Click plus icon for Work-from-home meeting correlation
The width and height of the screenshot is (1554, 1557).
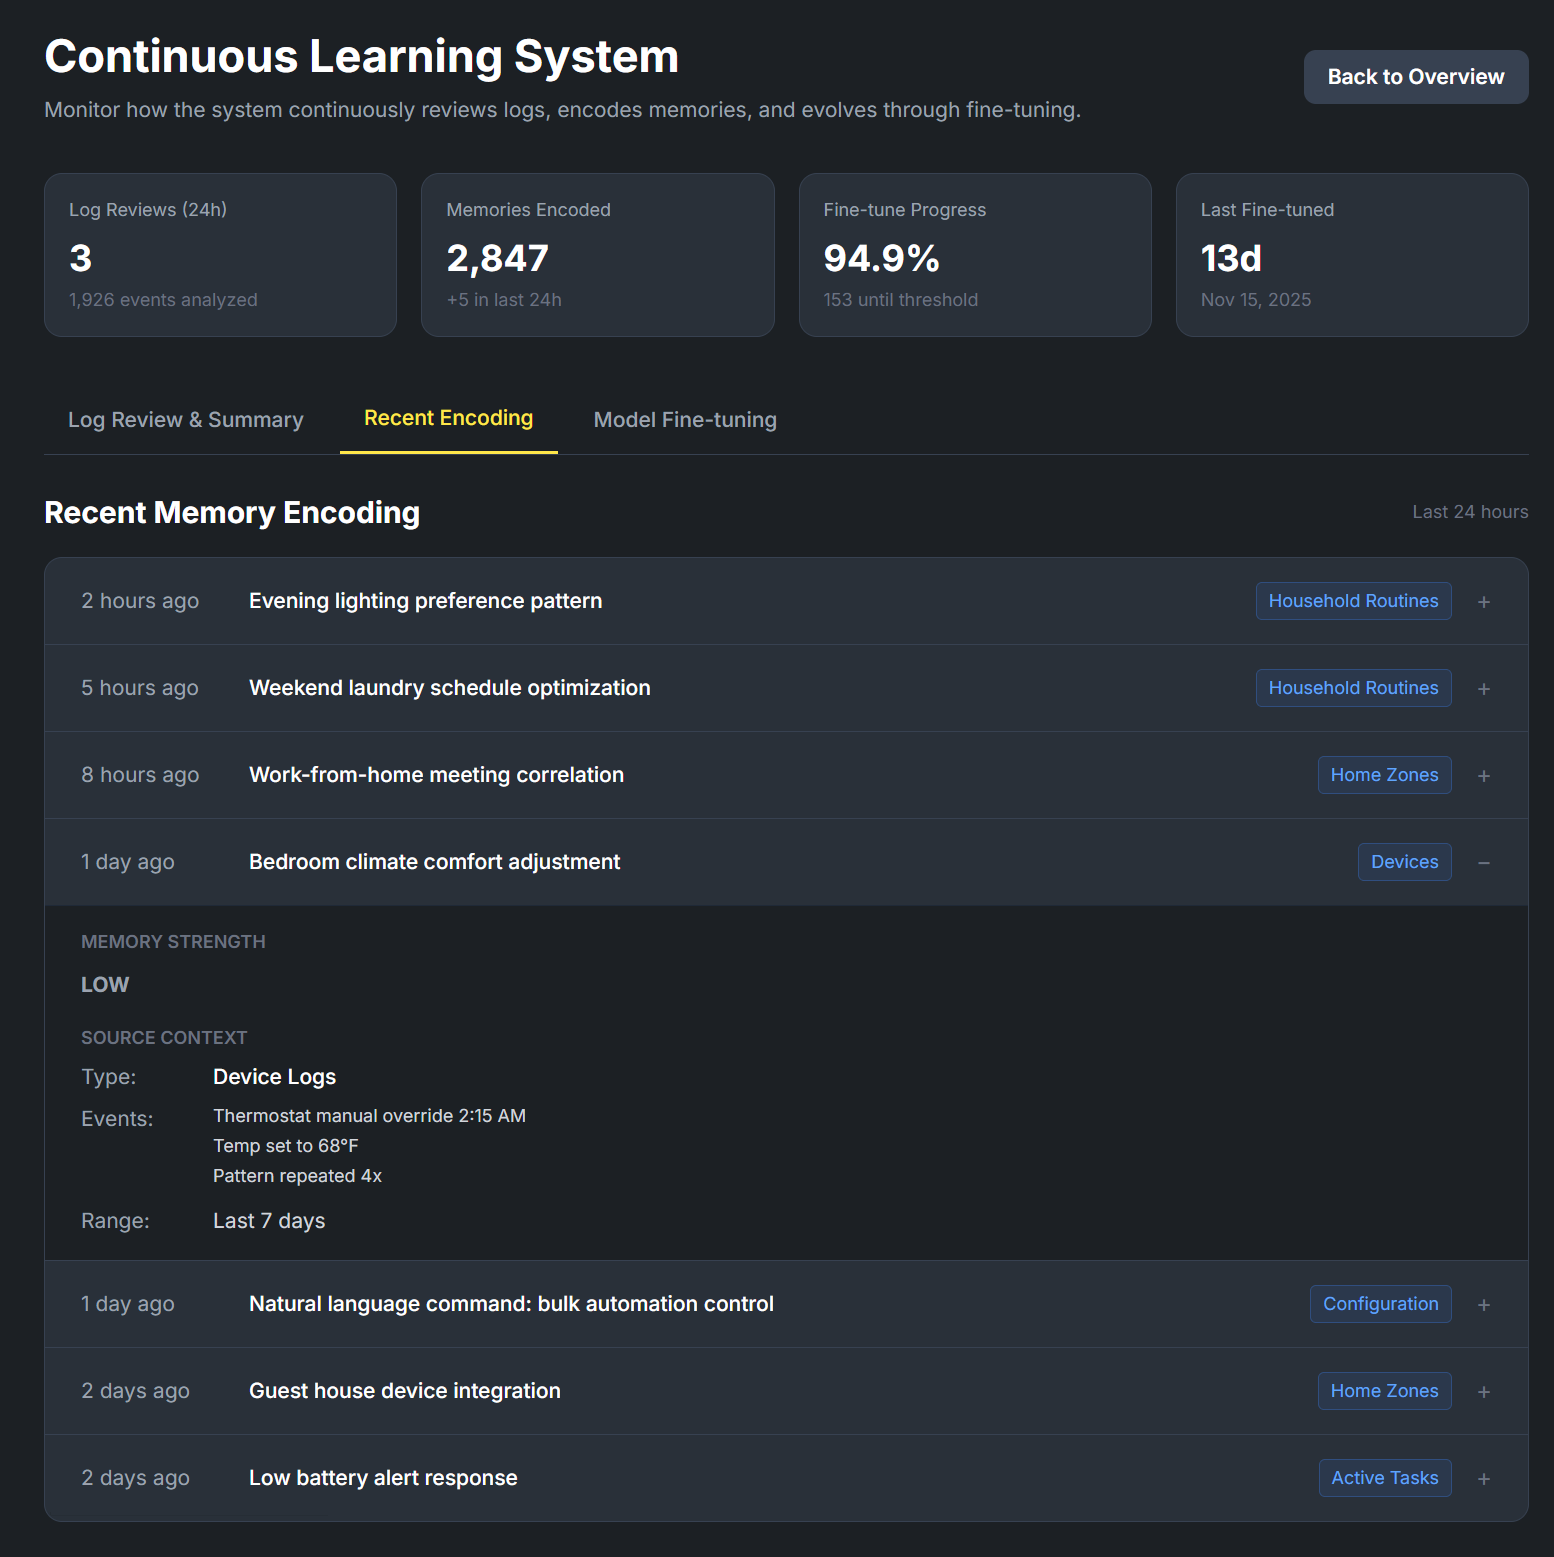1483,776
